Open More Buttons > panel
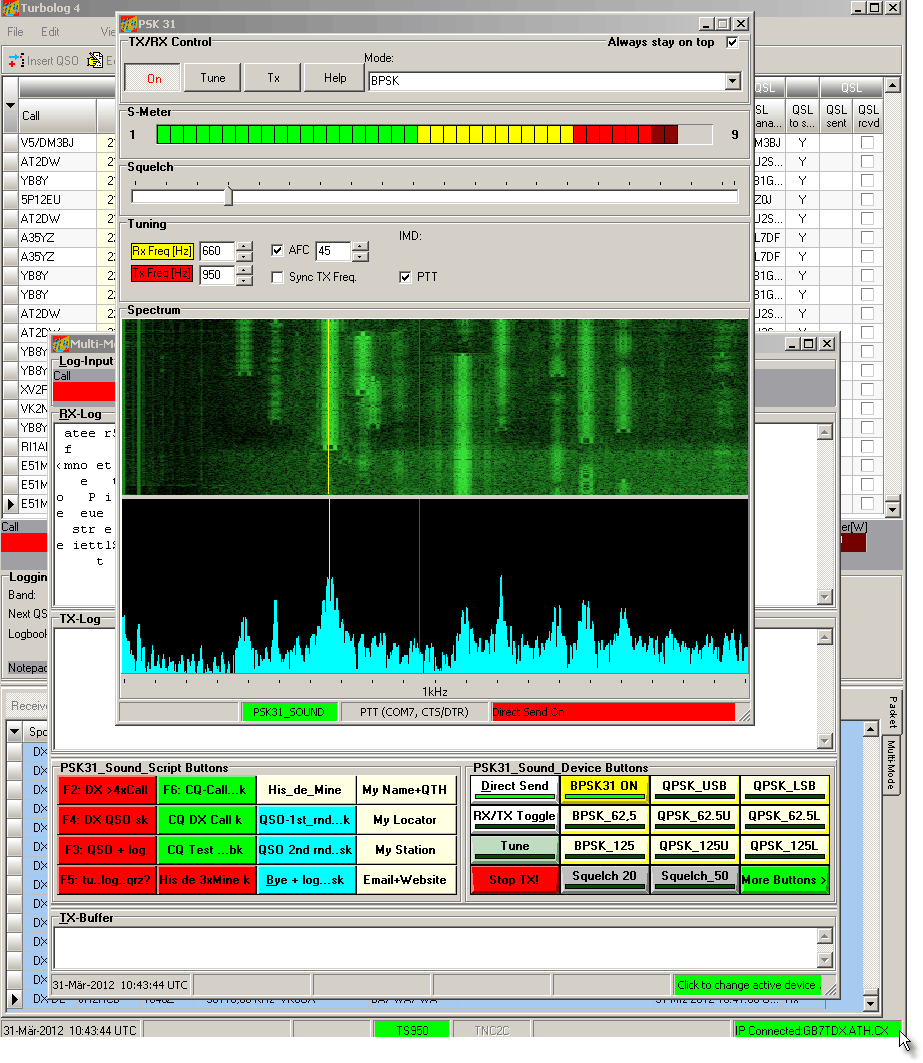 pos(785,880)
